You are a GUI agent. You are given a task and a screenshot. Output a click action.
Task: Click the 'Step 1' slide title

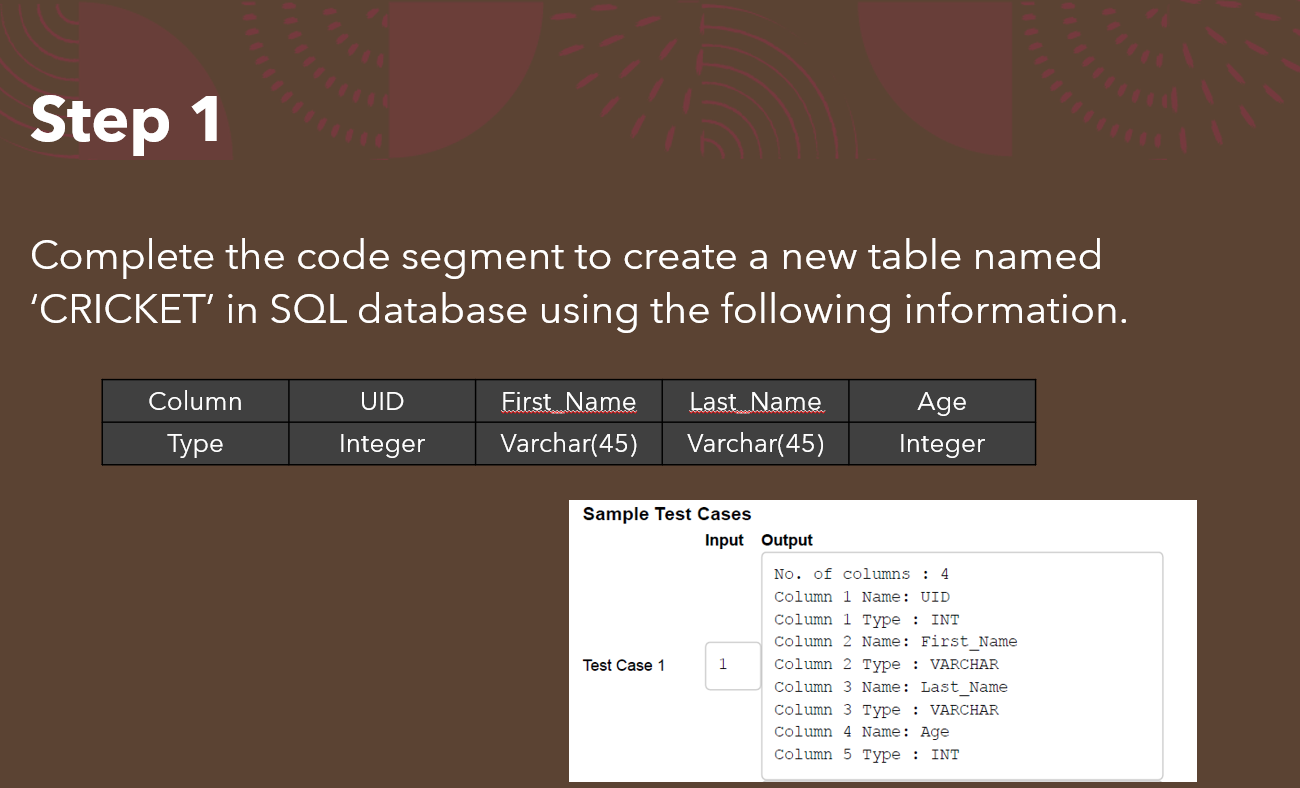[x=125, y=120]
